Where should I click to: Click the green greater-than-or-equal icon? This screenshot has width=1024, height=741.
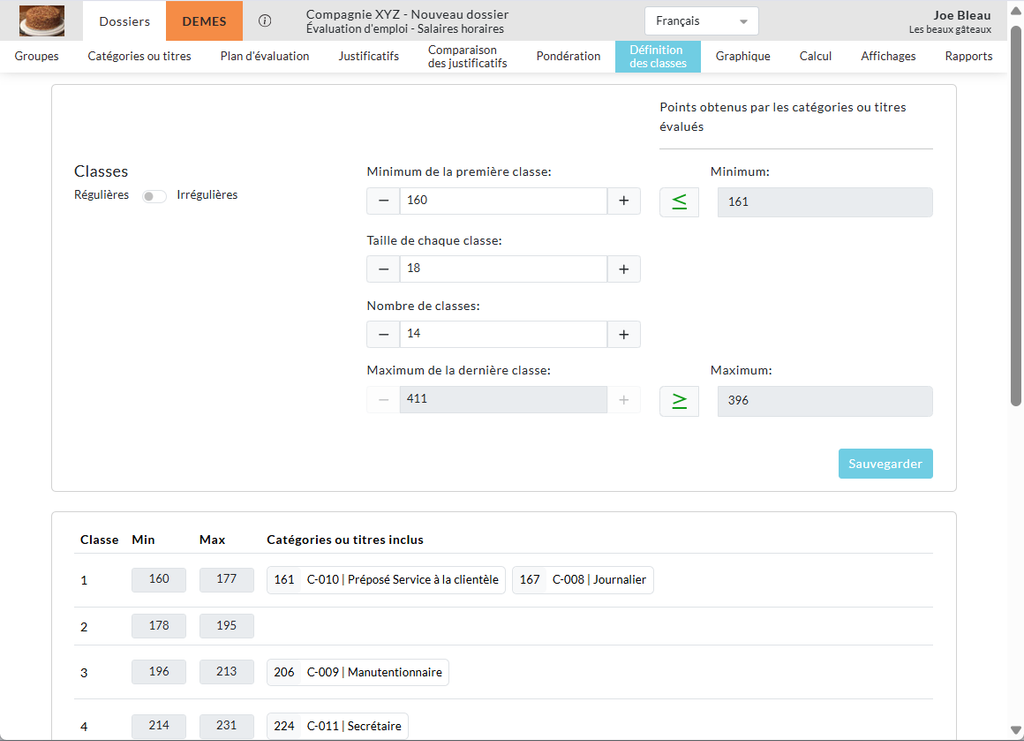pos(679,401)
